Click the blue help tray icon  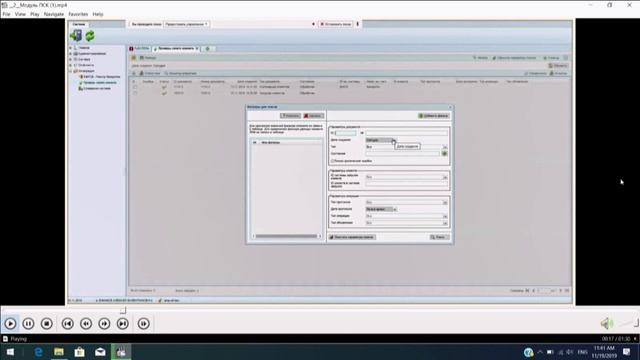(x=528, y=352)
